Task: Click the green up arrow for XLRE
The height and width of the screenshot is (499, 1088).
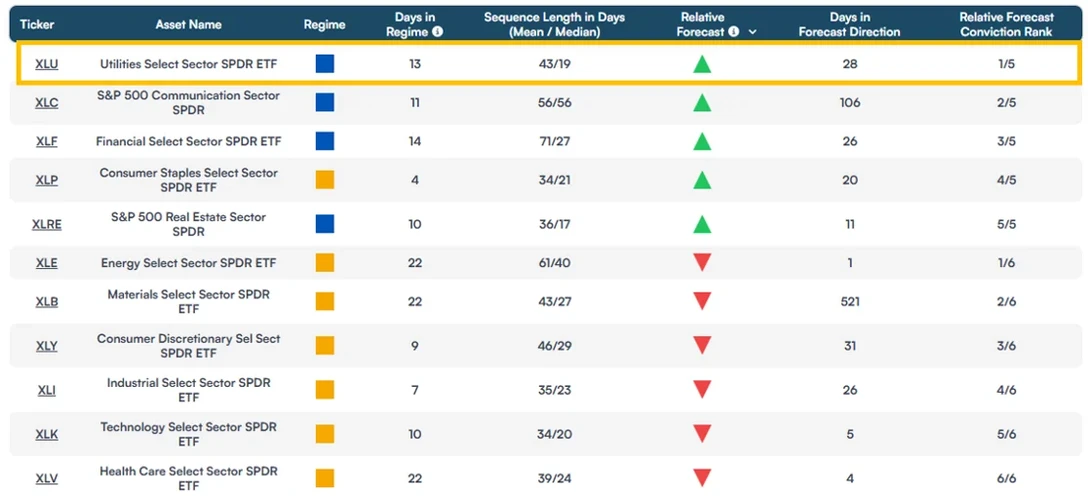Action: tap(702, 224)
